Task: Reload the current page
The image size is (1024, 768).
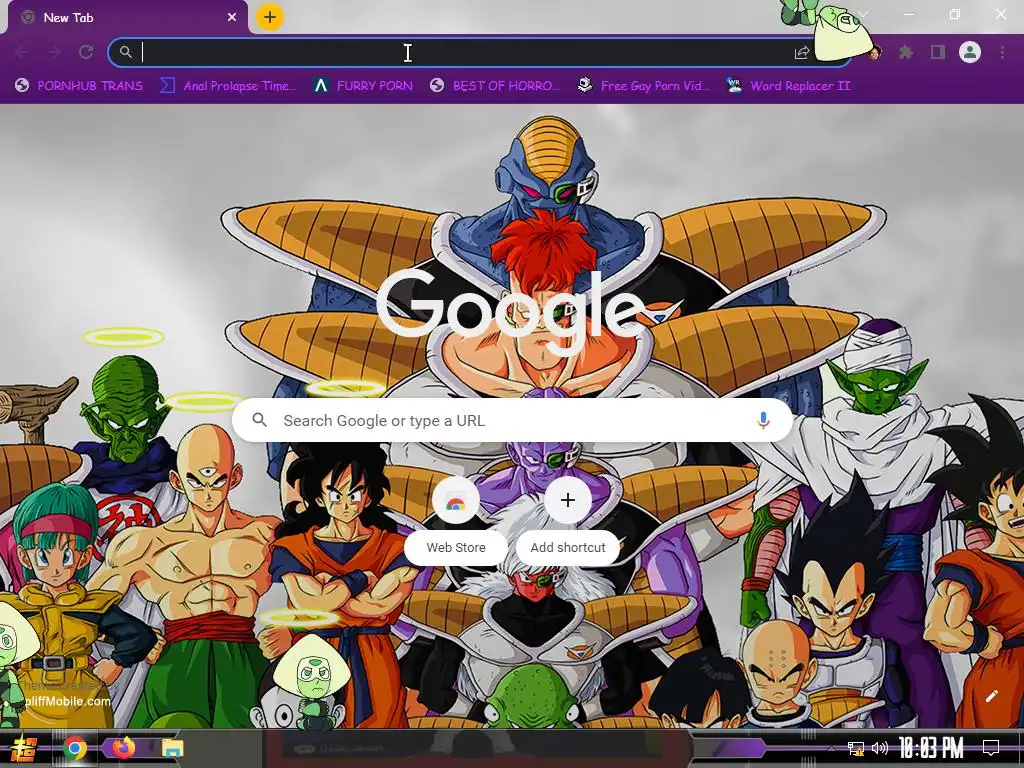Action: pos(86,52)
